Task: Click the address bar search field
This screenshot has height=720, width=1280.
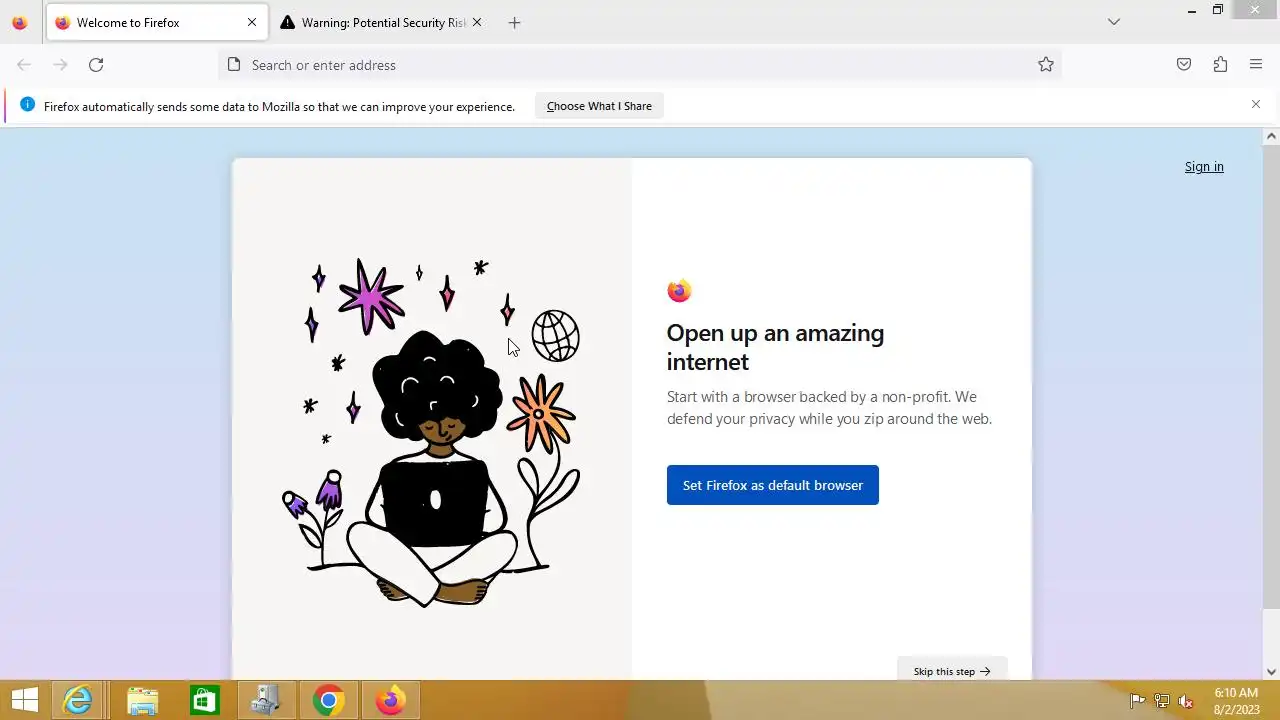Action: (640, 65)
